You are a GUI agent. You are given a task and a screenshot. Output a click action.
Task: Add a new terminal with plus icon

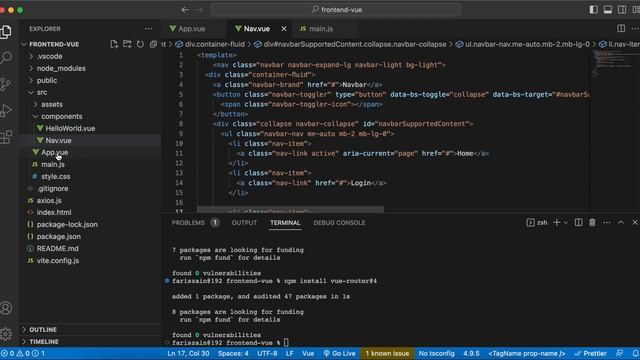point(556,222)
